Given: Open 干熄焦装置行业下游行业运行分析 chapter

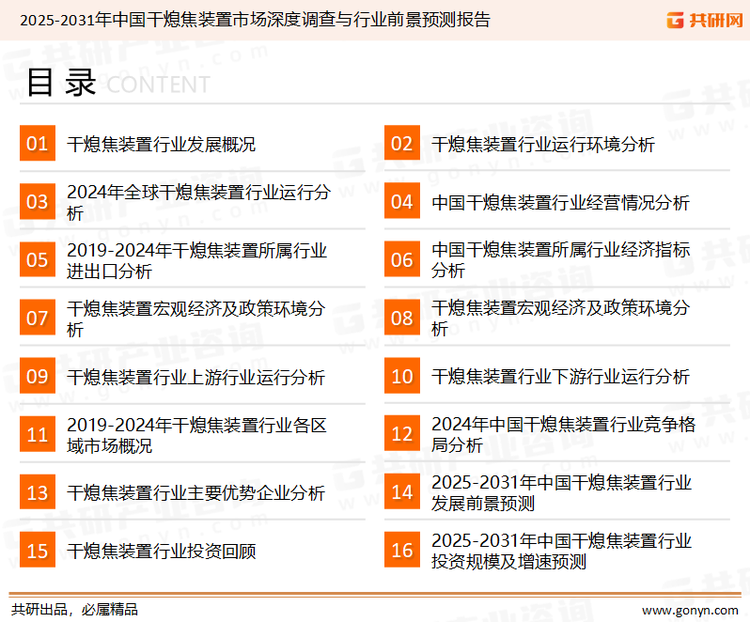Looking at the screenshot, I should (560, 377).
